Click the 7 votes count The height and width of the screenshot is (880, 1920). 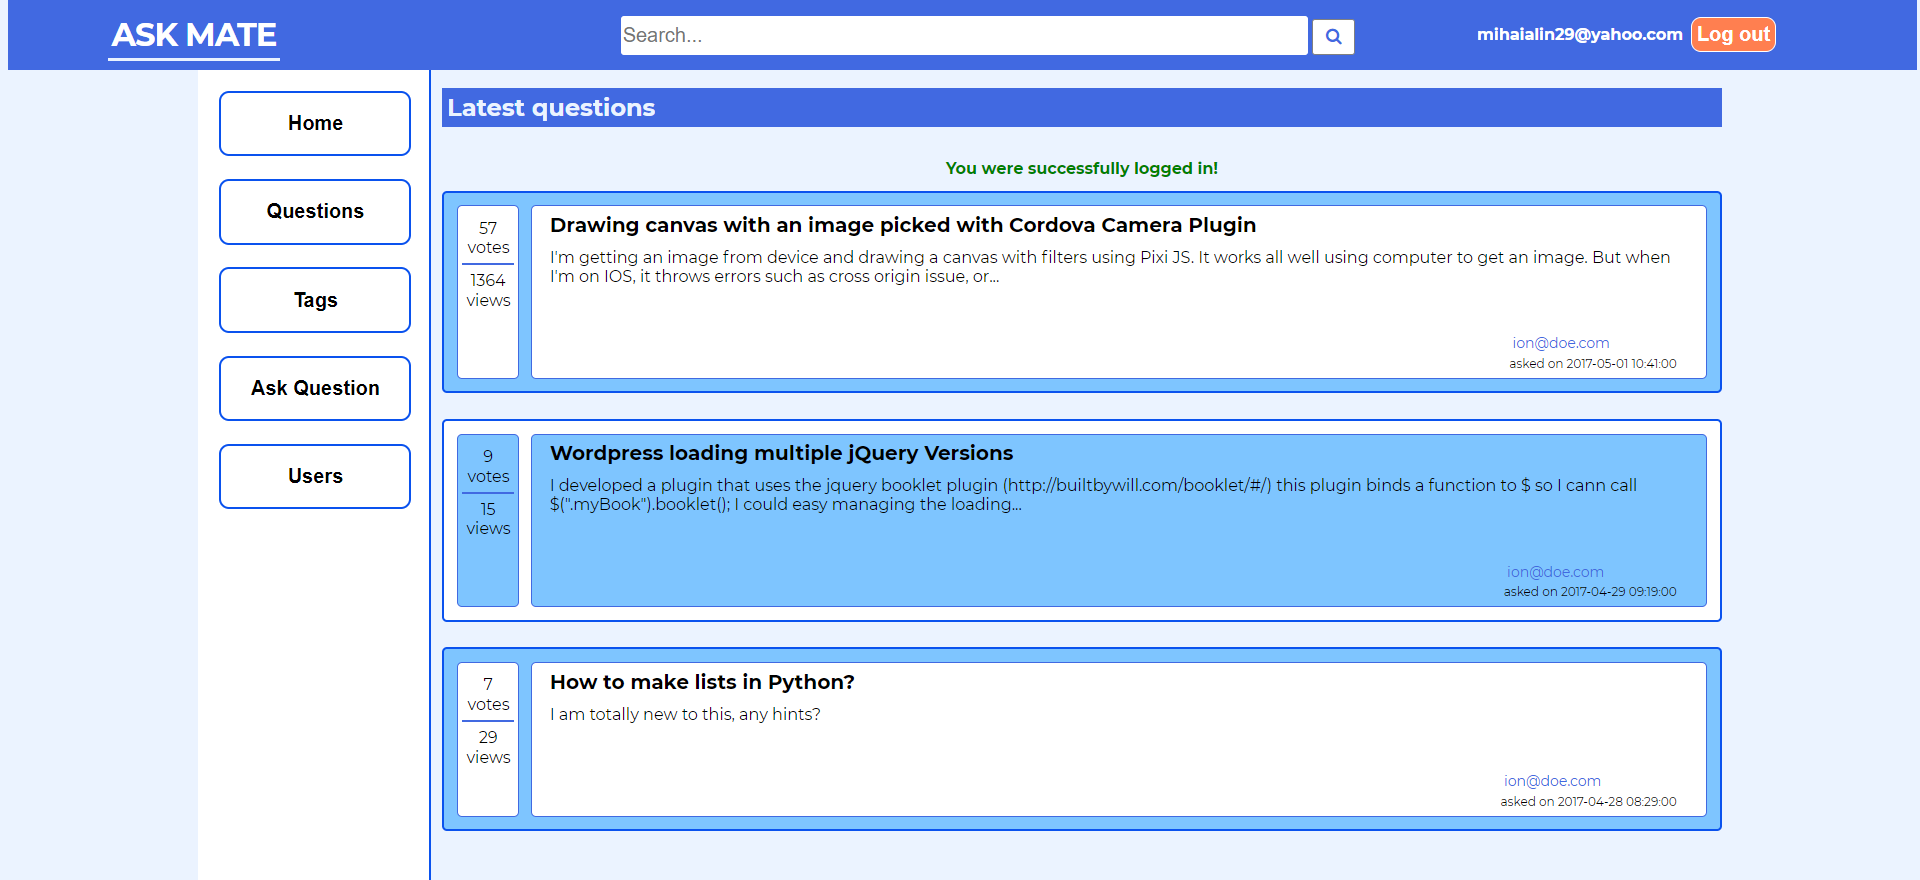pos(488,694)
